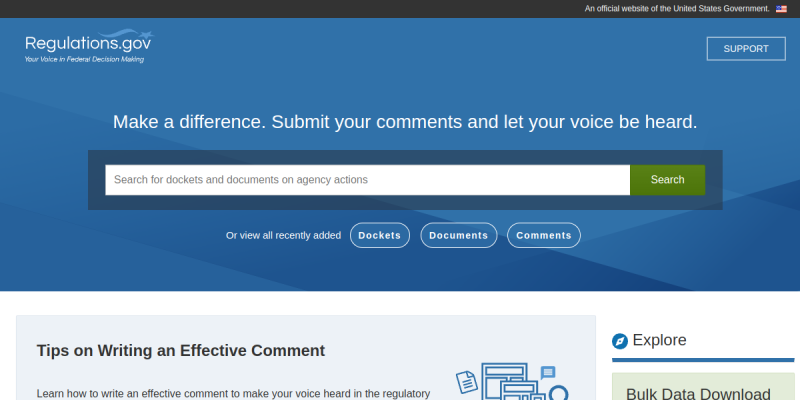Image resolution: width=800 pixels, height=400 pixels.
Task: Click 'Tips on Writing an Effective Comment' heading
Action: [181, 351]
